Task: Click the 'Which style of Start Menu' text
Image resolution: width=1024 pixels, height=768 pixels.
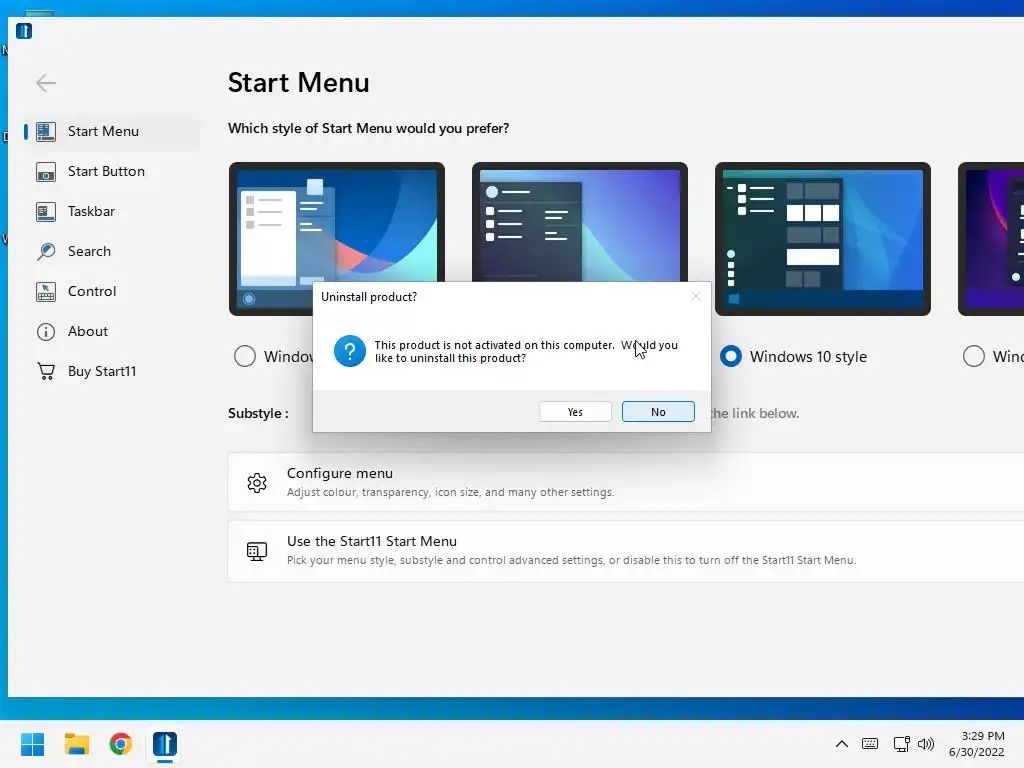Action: coord(368,129)
